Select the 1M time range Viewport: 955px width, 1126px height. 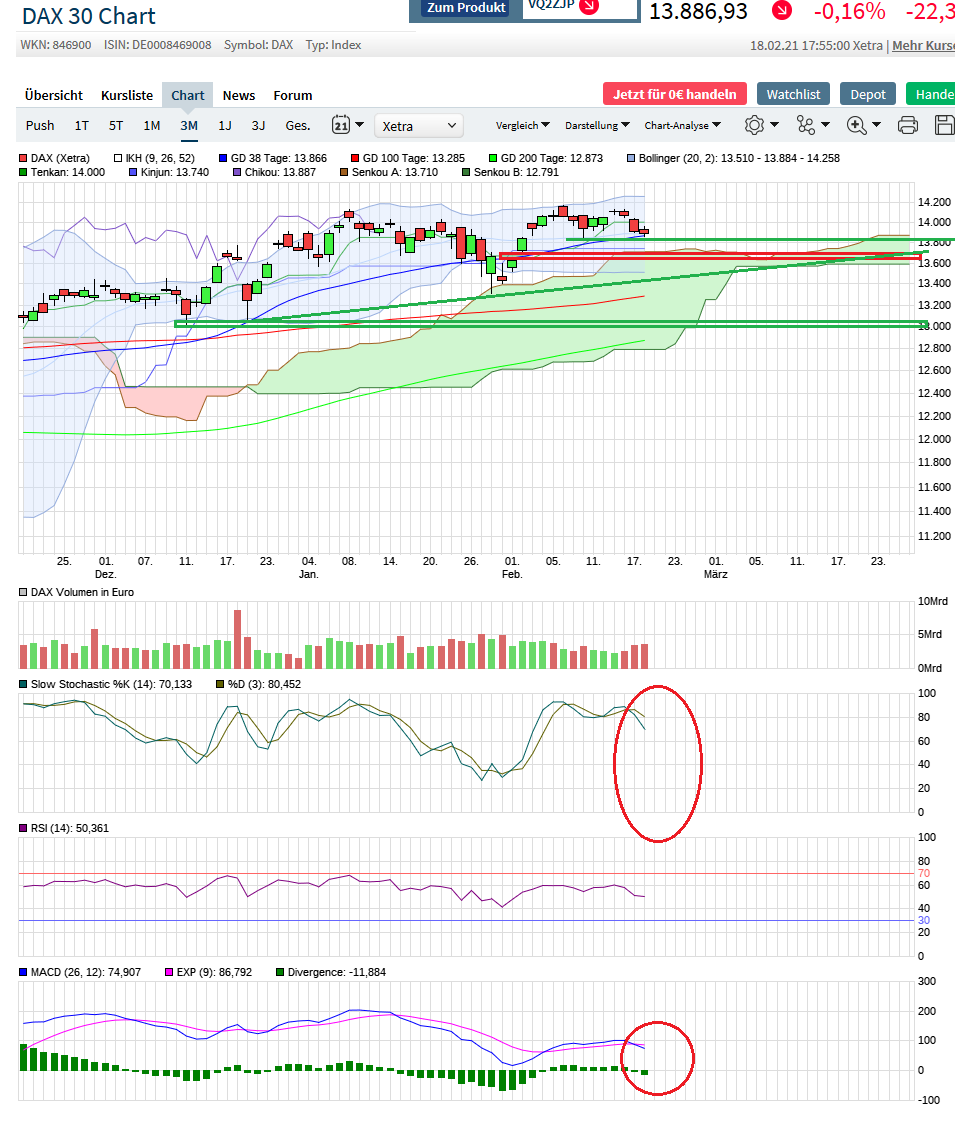tap(152, 126)
